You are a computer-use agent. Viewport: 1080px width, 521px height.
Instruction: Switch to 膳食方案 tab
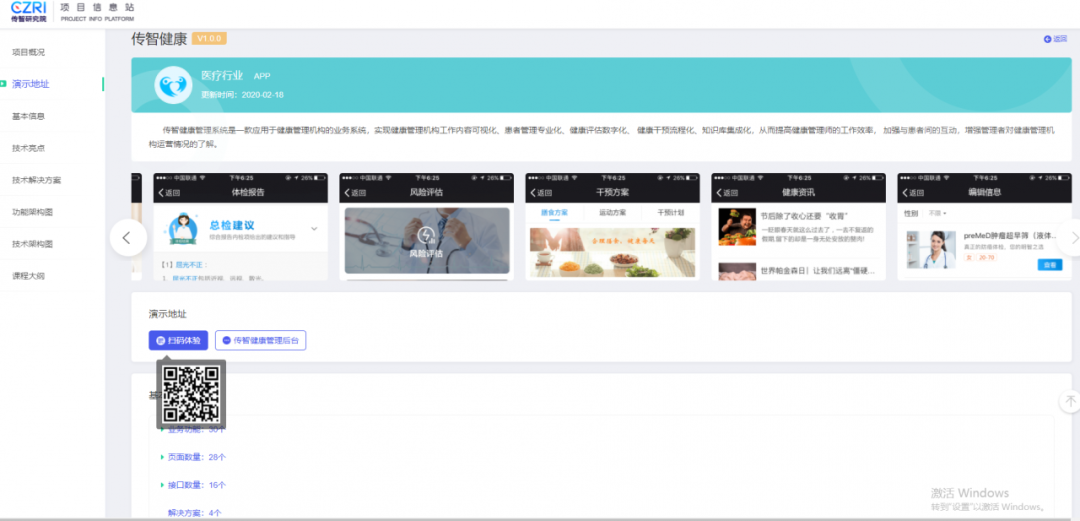click(554, 212)
